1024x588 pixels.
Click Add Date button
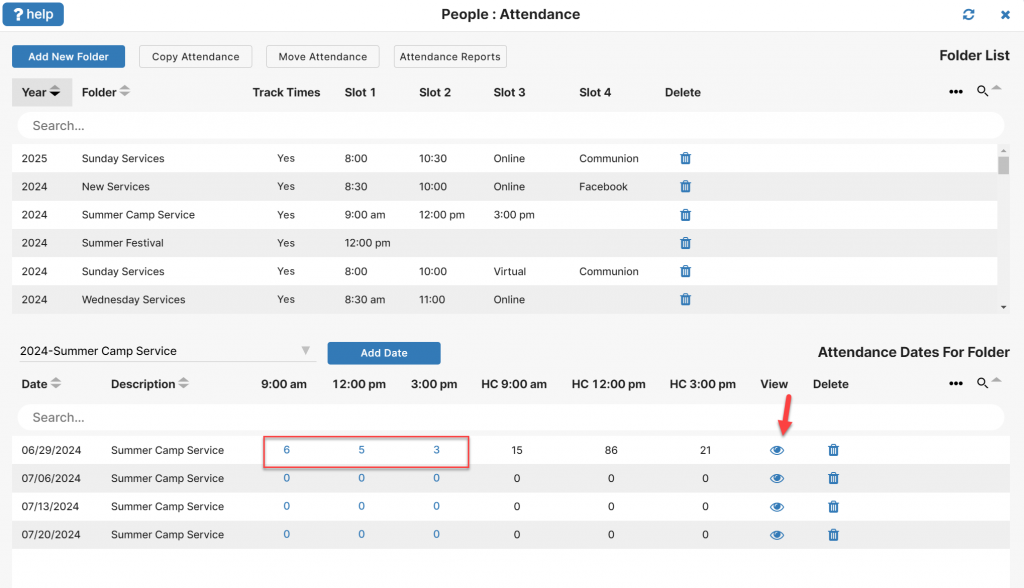pyautogui.click(x=384, y=353)
